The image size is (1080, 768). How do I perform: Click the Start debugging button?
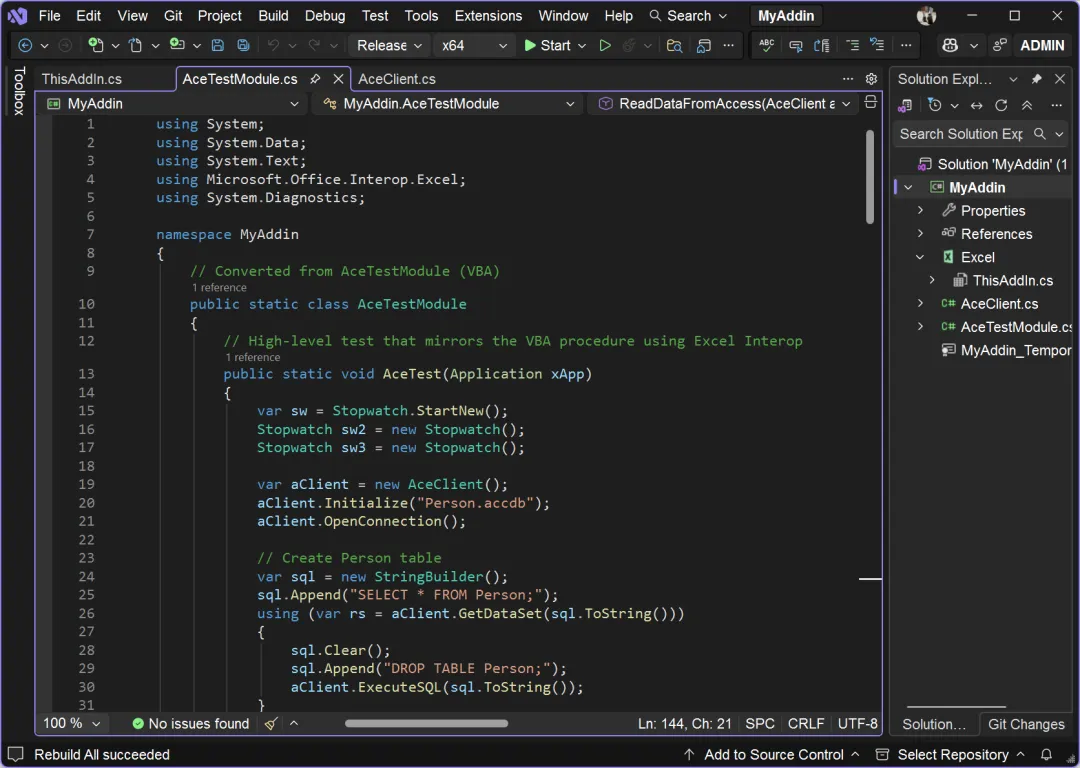point(547,46)
